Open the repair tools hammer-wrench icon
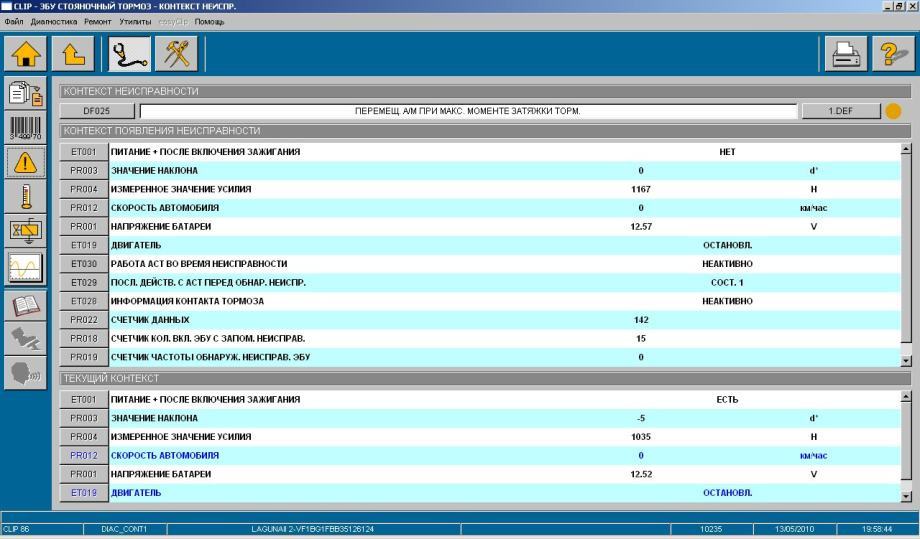 click(x=176, y=54)
